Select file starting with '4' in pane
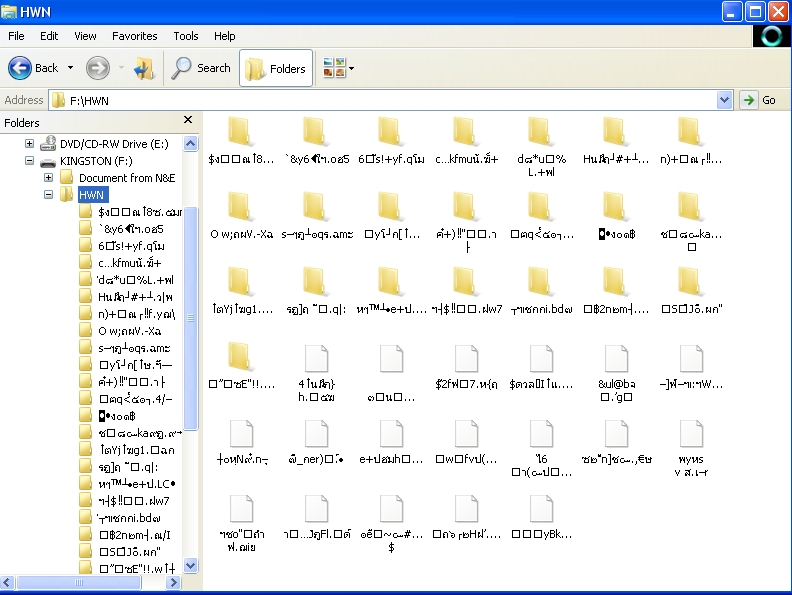The height and width of the screenshot is (595, 792). tap(317, 373)
